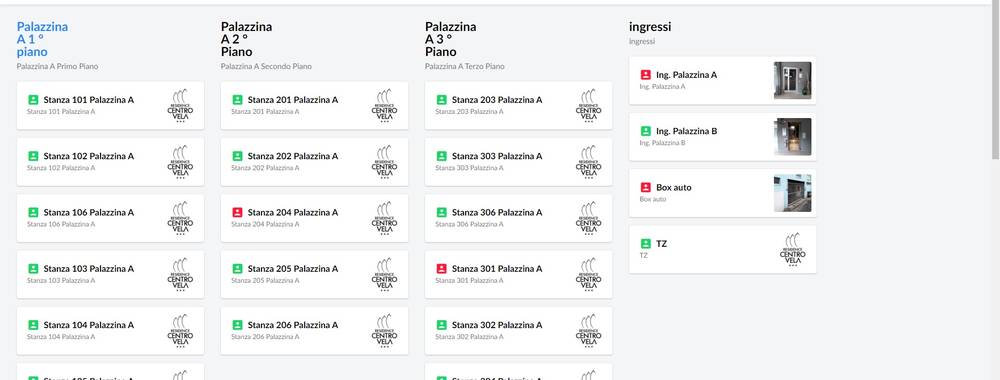This screenshot has height=380, width=1000.
Task: Click the Centro Vela logo on Stanza 102 card
Action: (180, 162)
